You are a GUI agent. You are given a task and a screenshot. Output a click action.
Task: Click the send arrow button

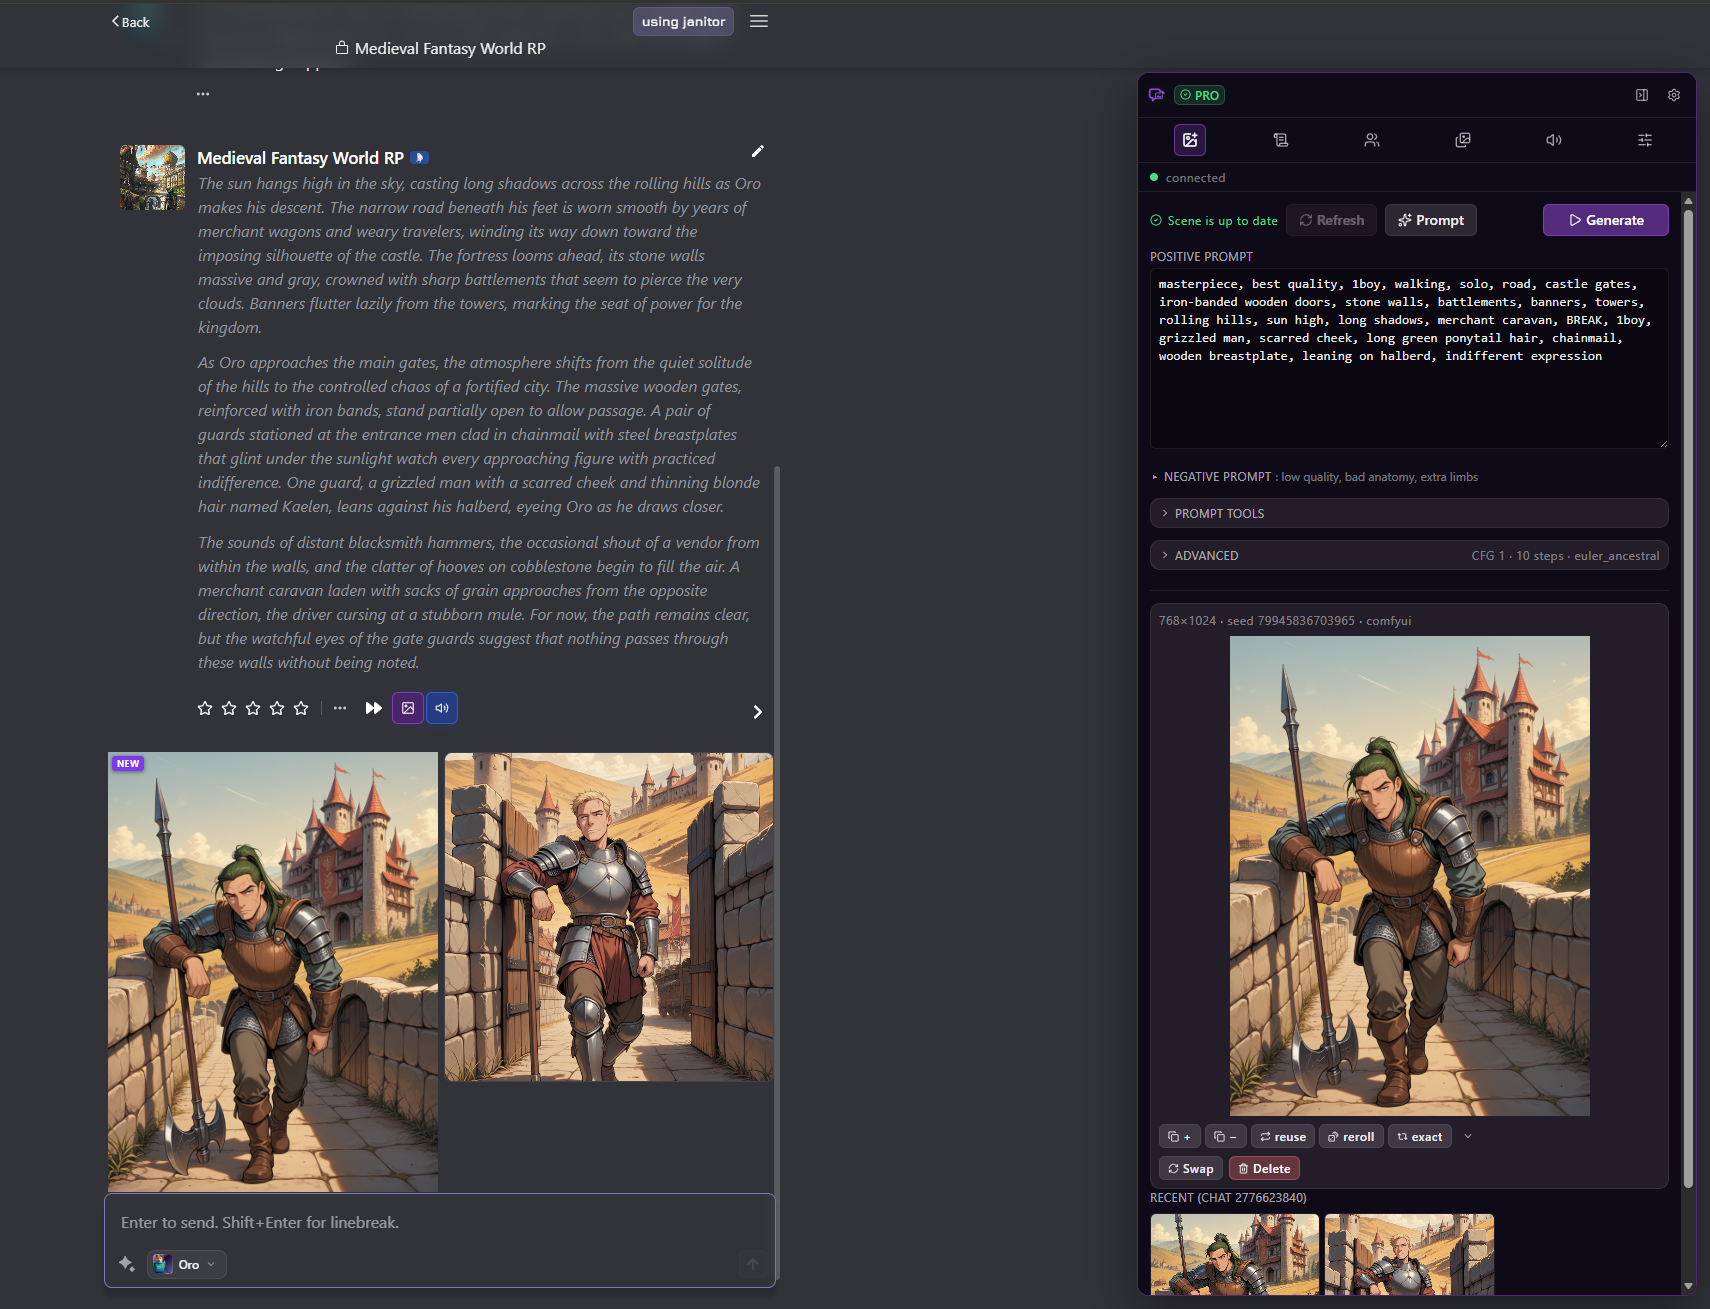(x=753, y=1264)
